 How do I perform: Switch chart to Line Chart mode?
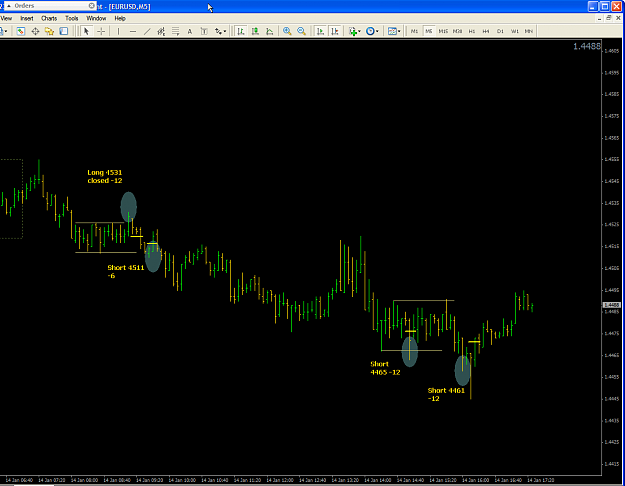pyautogui.click(x=270, y=31)
